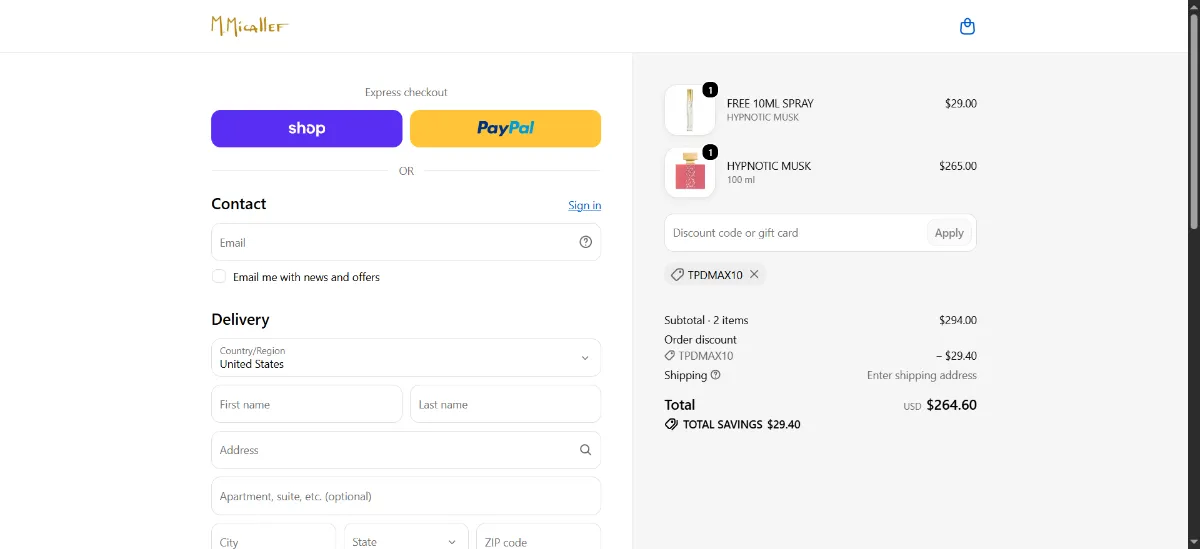This screenshot has height=549, width=1200.
Task: Click the $265.00 item price
Action: pos(958,166)
